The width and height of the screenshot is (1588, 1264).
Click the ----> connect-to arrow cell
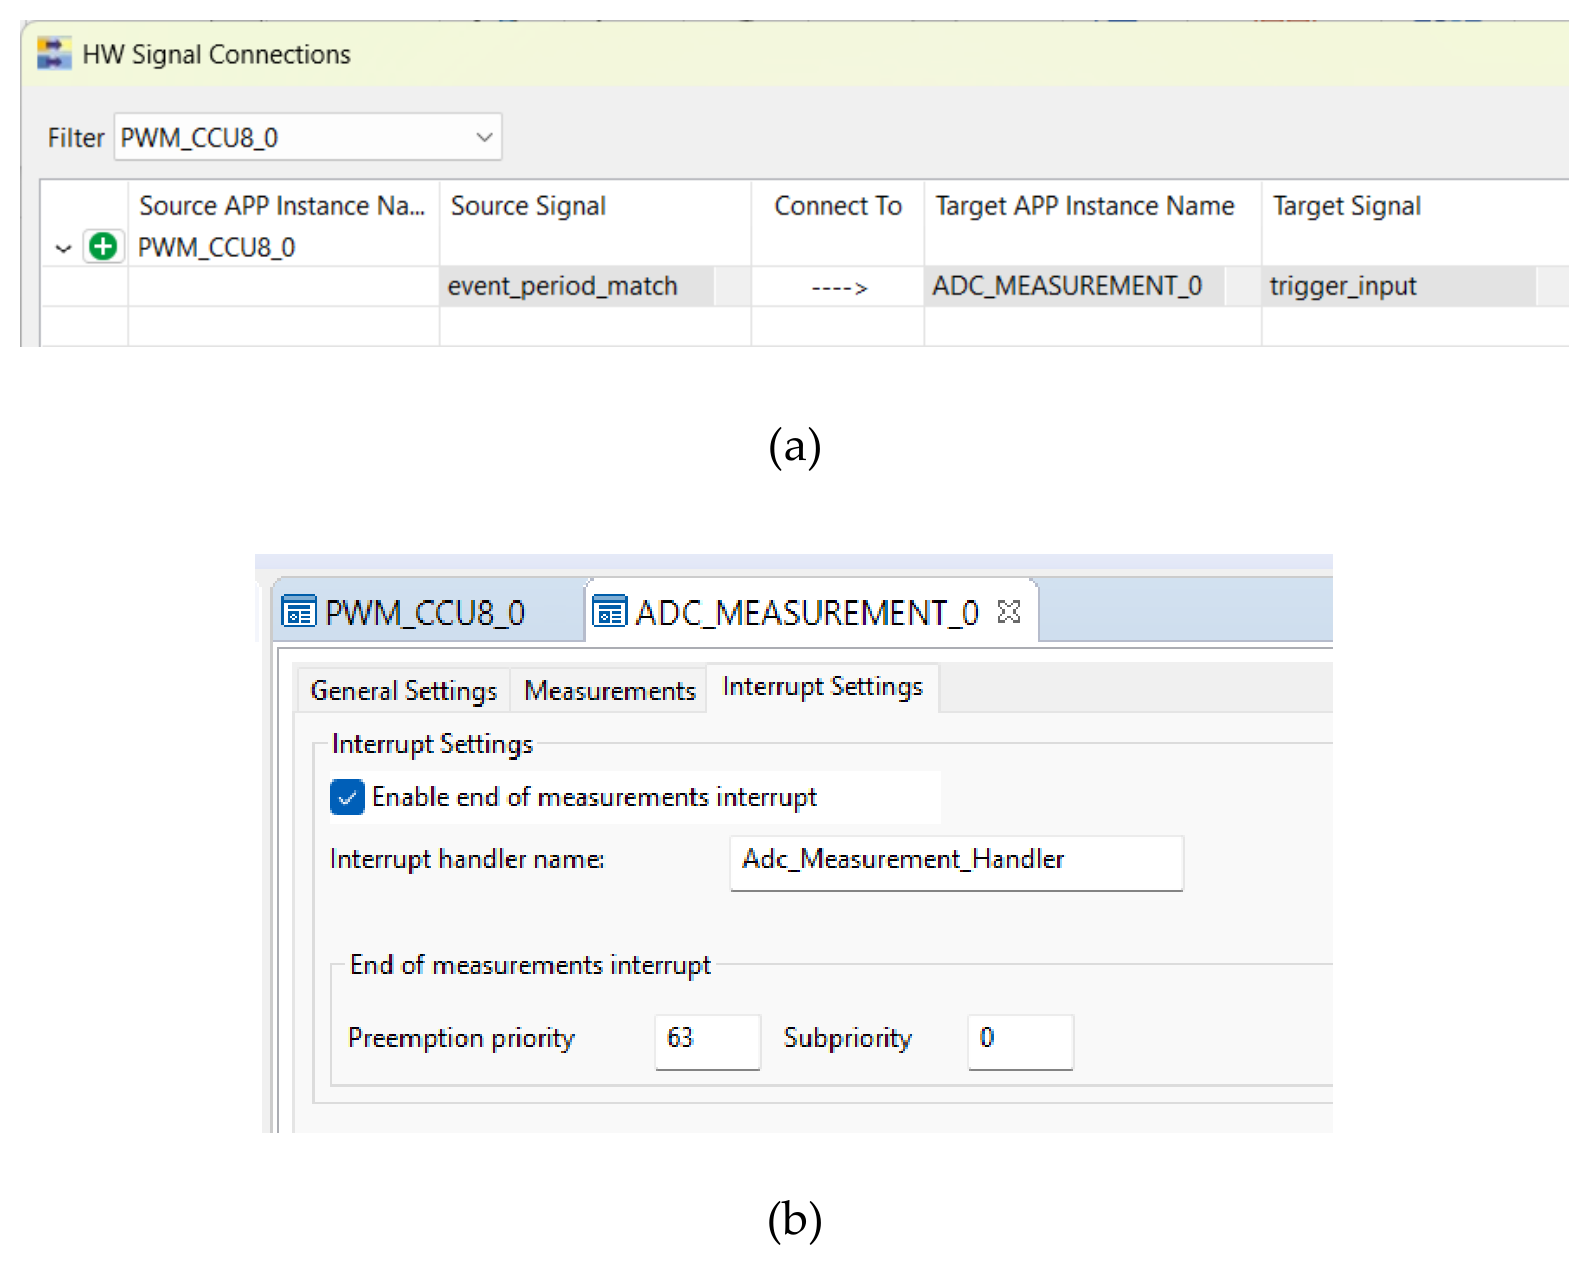click(x=838, y=288)
